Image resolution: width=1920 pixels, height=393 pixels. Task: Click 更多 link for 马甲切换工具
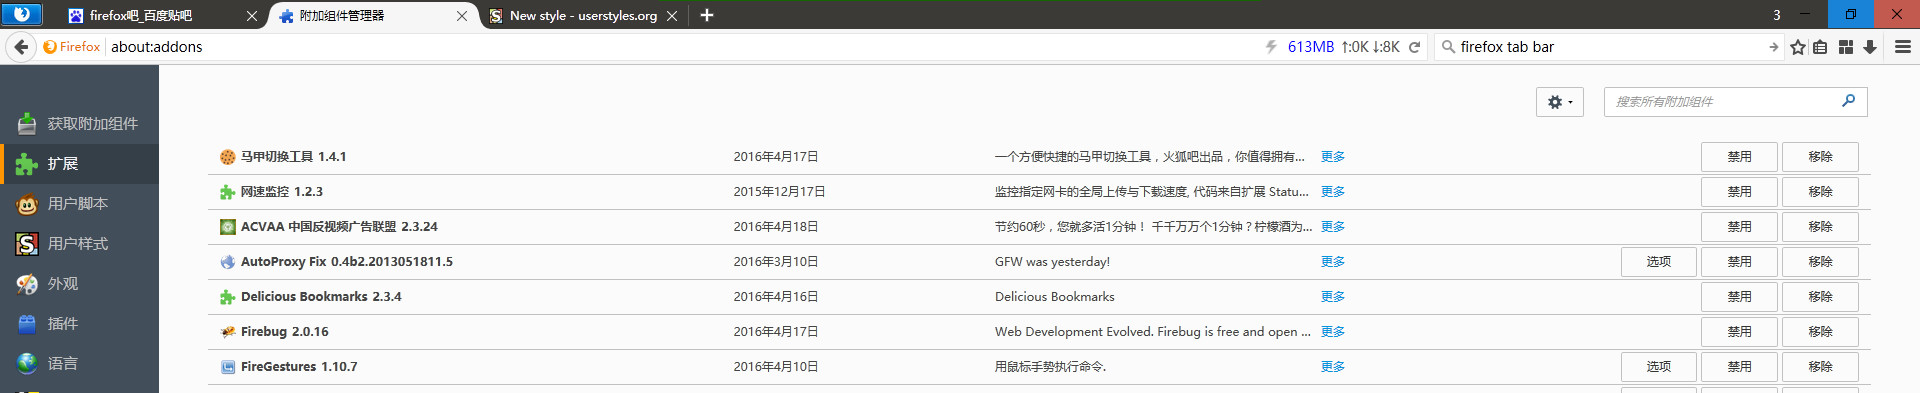click(x=1333, y=157)
